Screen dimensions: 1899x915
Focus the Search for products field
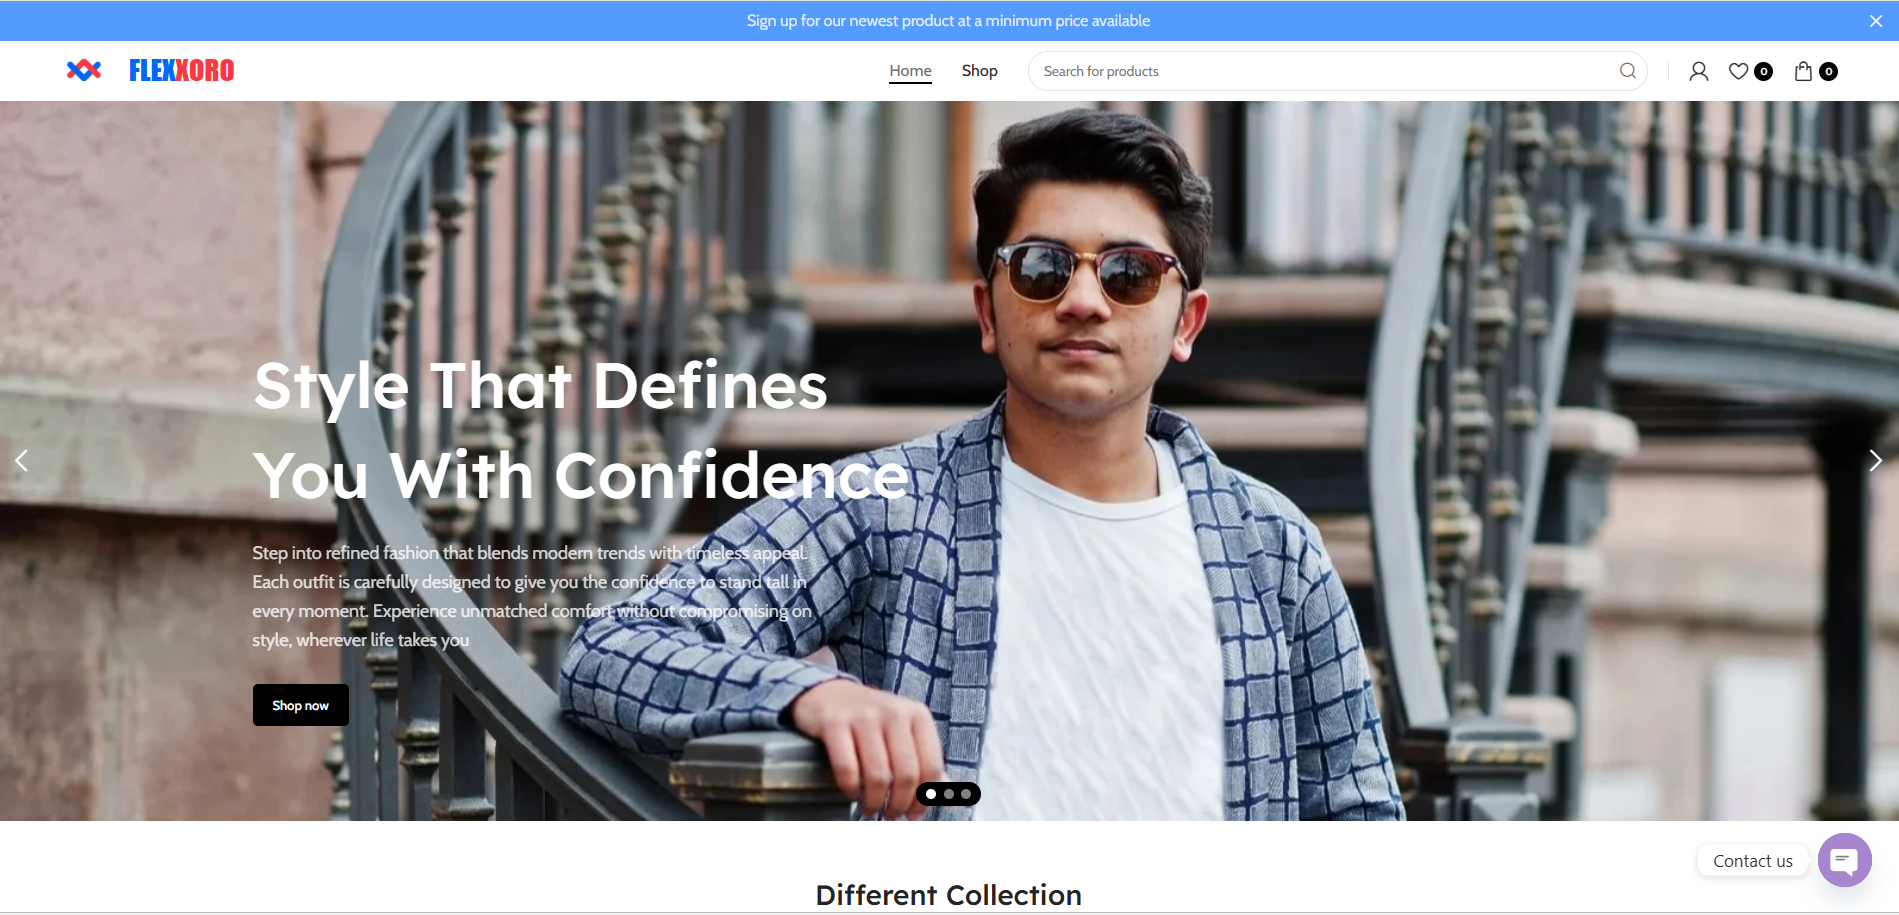click(1320, 71)
